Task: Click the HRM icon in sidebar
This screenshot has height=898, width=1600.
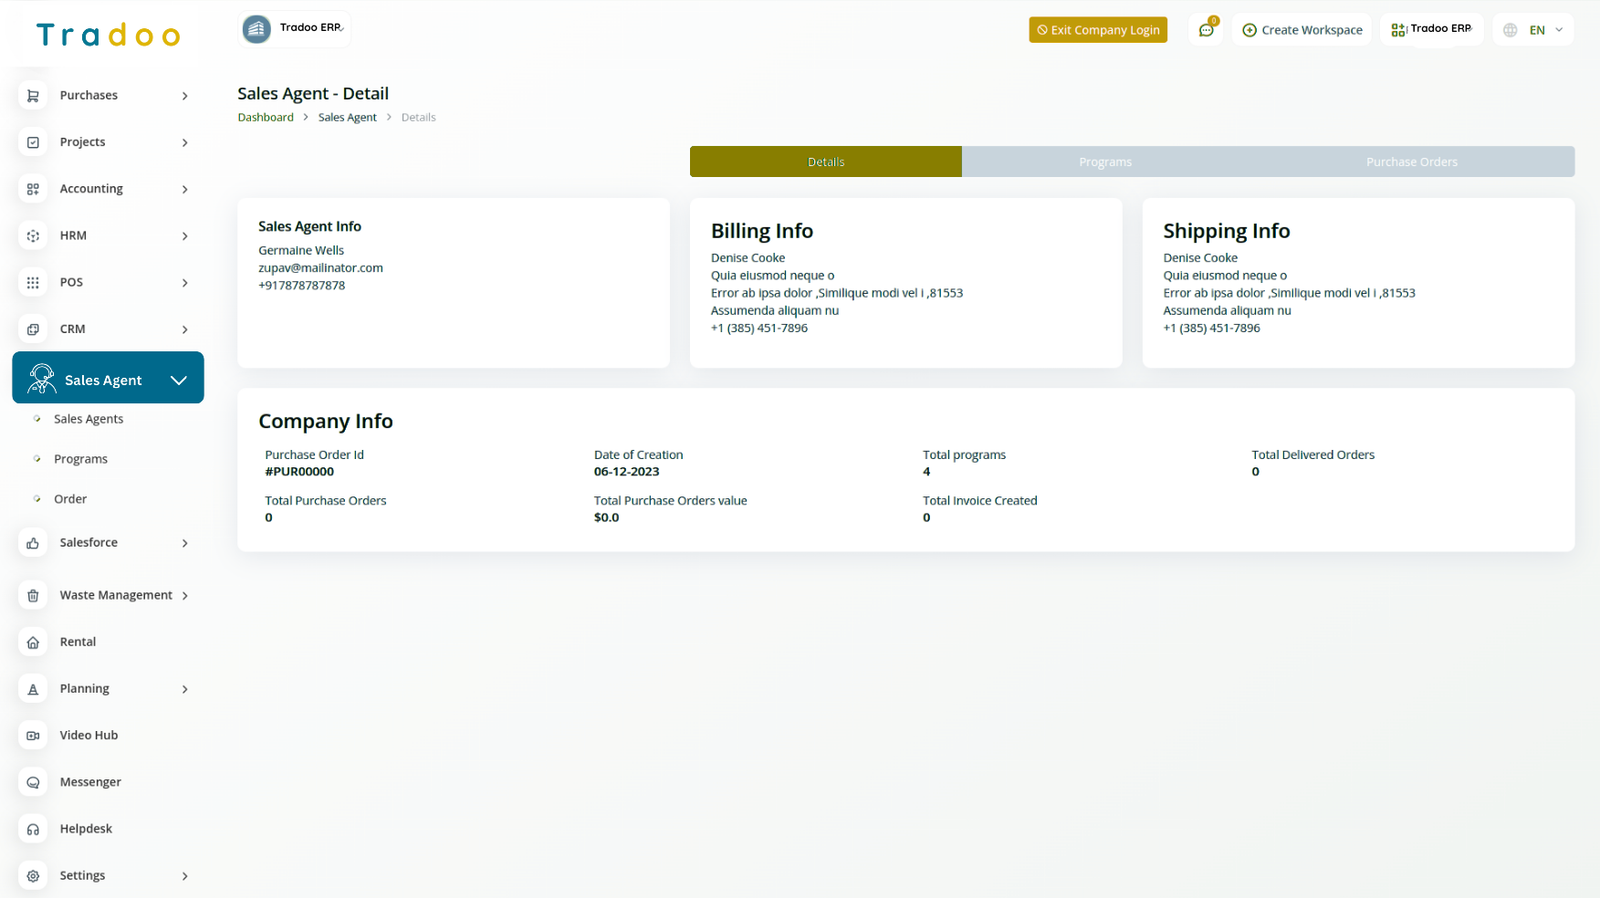Action: pos(33,236)
